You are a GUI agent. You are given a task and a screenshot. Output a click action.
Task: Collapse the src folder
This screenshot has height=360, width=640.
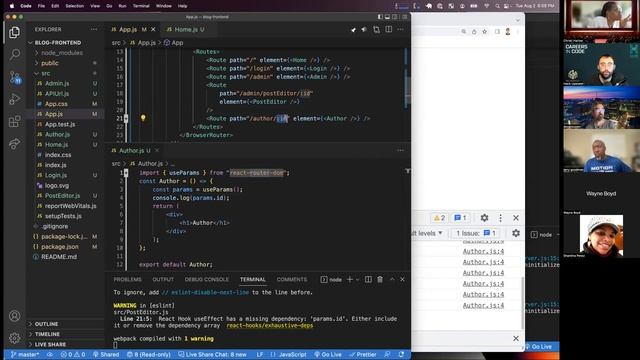tap(45, 73)
